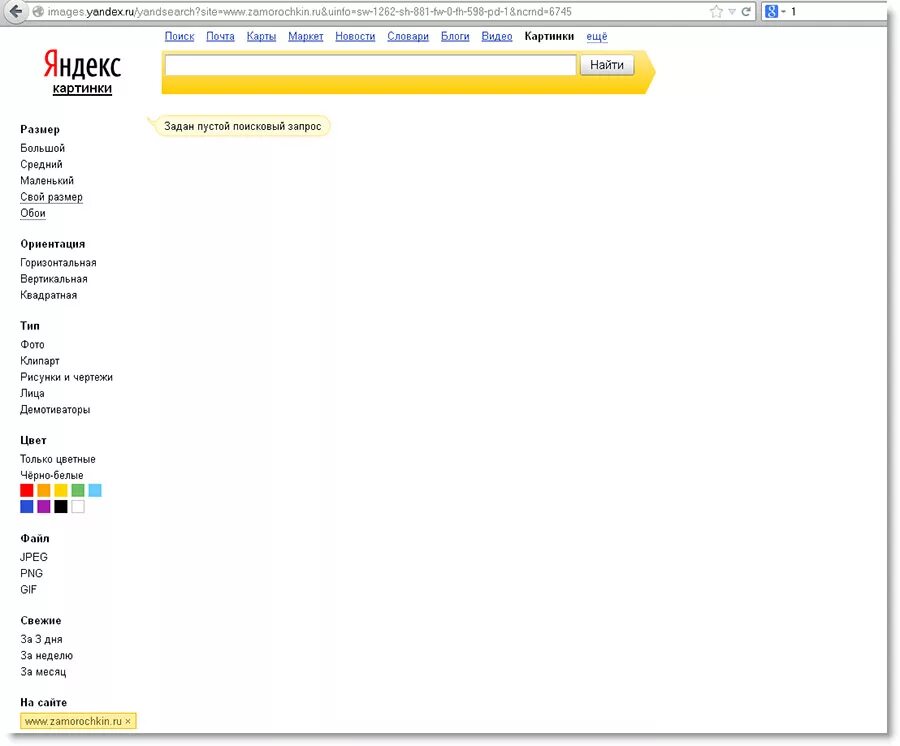Filter files by GIF format
900x746 pixels.
point(29,589)
